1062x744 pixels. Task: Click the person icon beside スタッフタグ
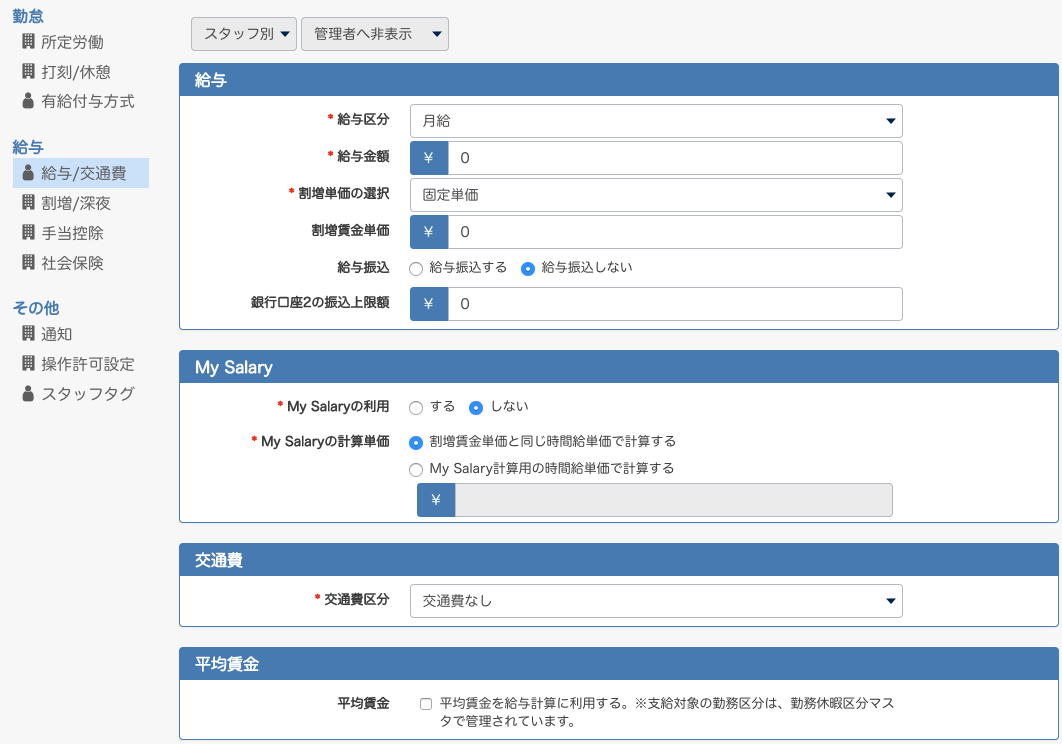[28, 393]
